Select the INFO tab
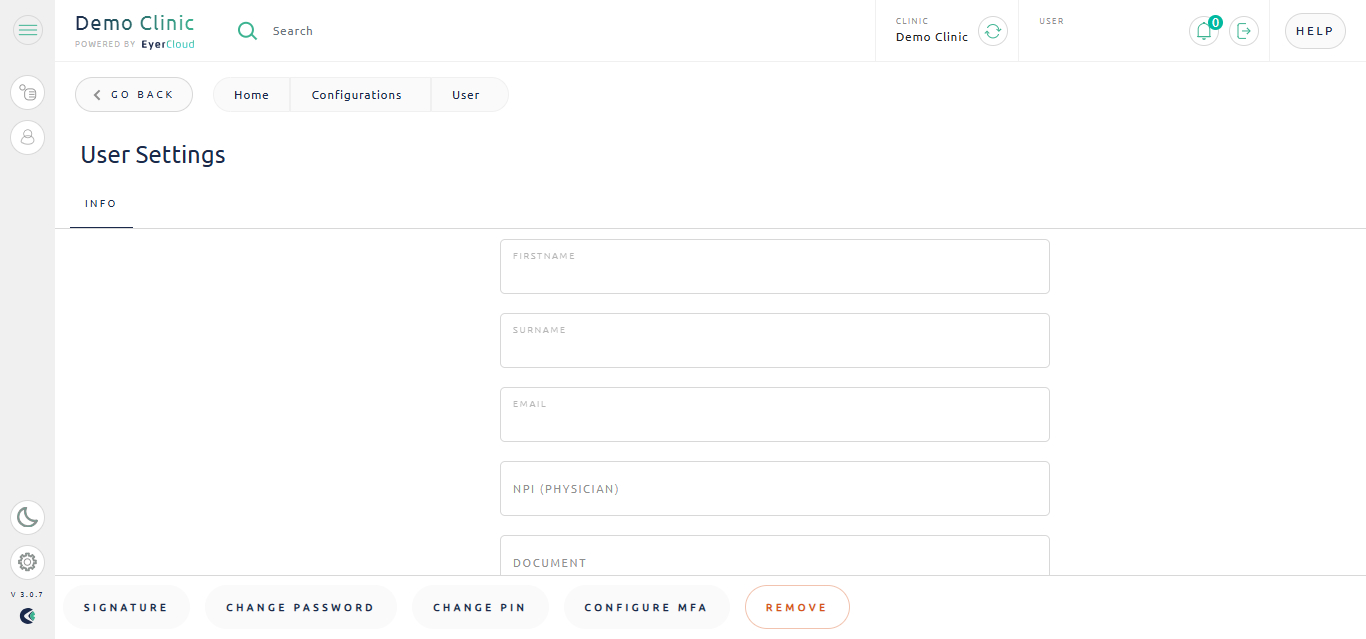 [101, 204]
